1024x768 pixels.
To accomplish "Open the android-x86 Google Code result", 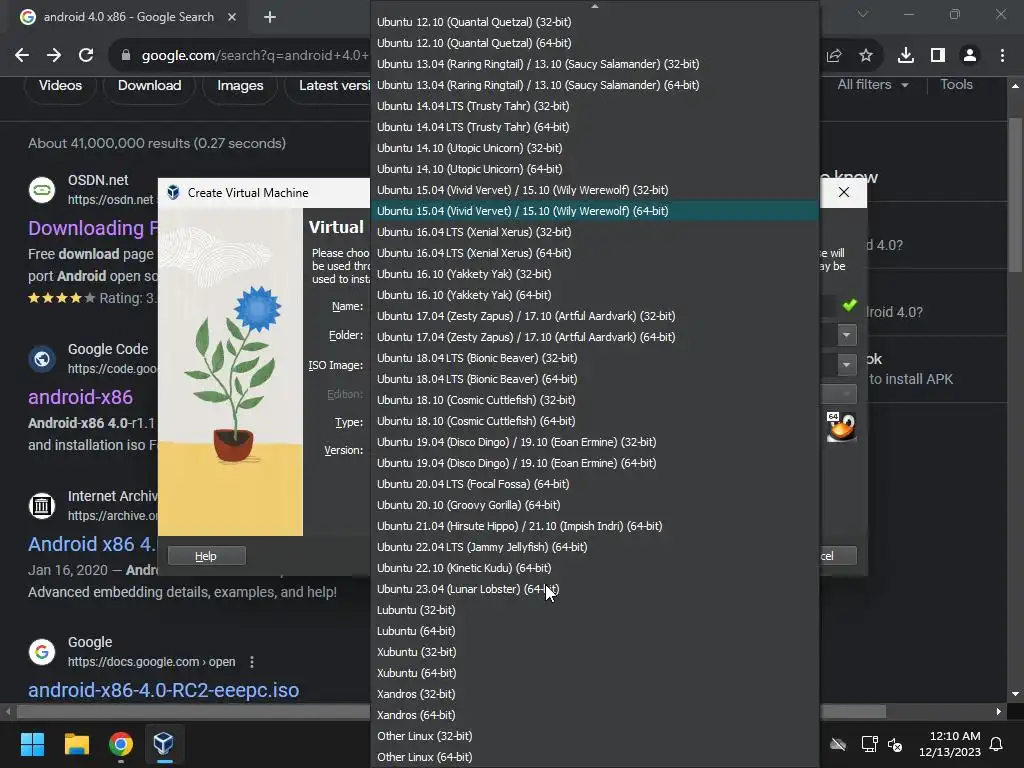I will point(80,397).
